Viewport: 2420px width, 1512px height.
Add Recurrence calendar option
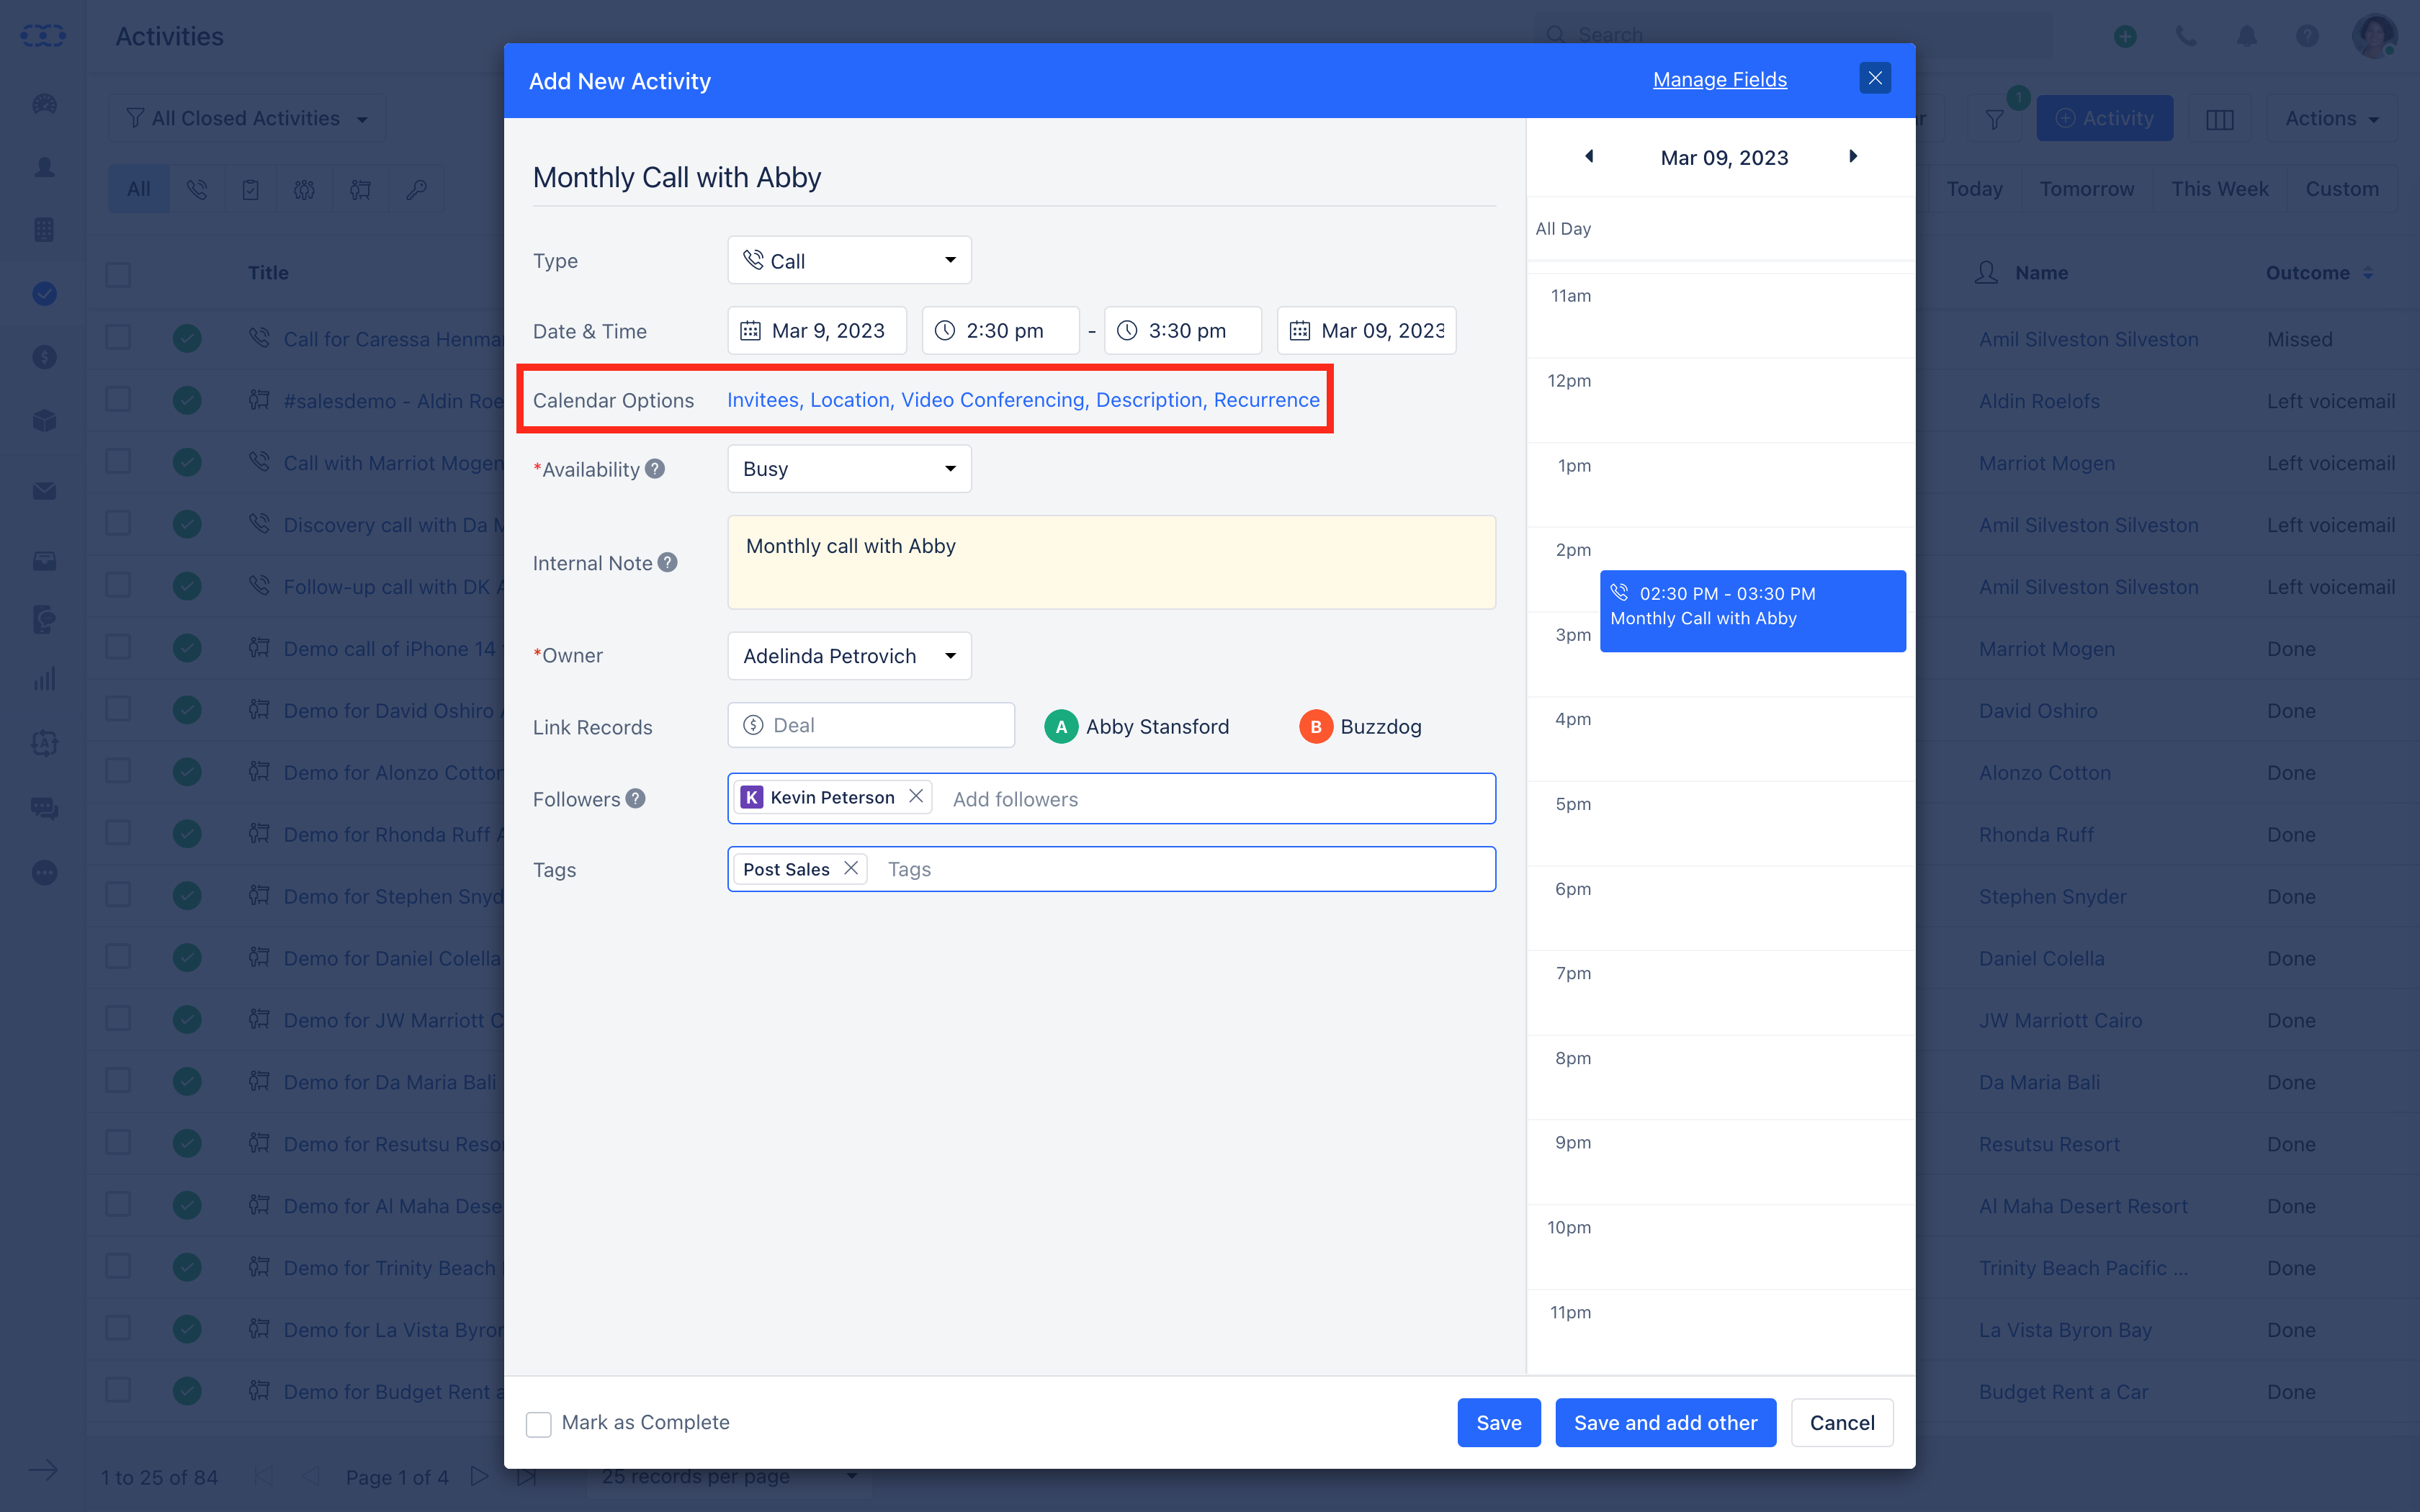(x=1266, y=400)
